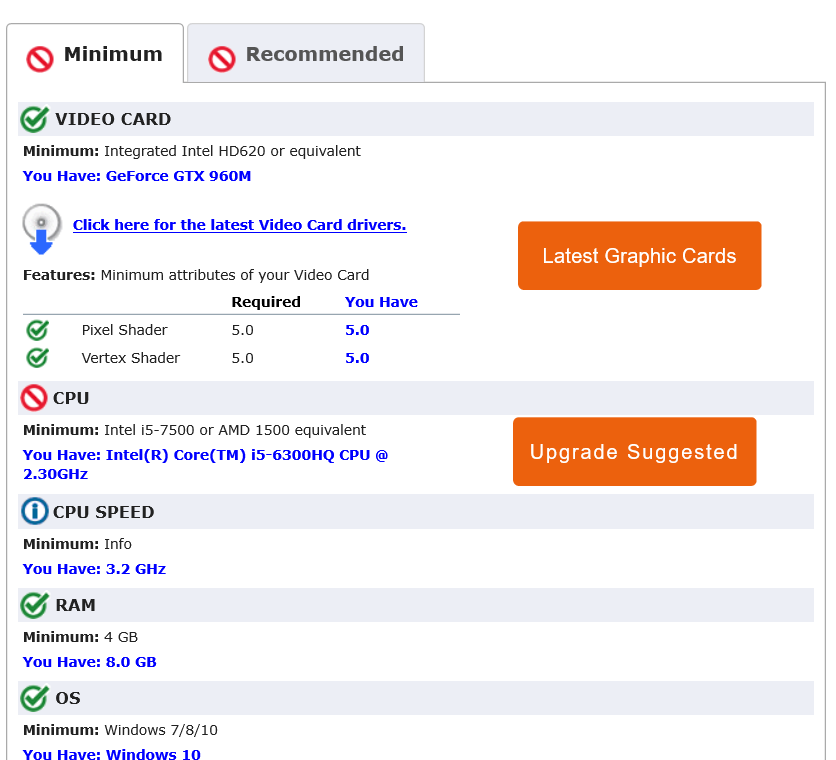Click the 'Features: Minimum attributes' line

[x=196, y=275]
